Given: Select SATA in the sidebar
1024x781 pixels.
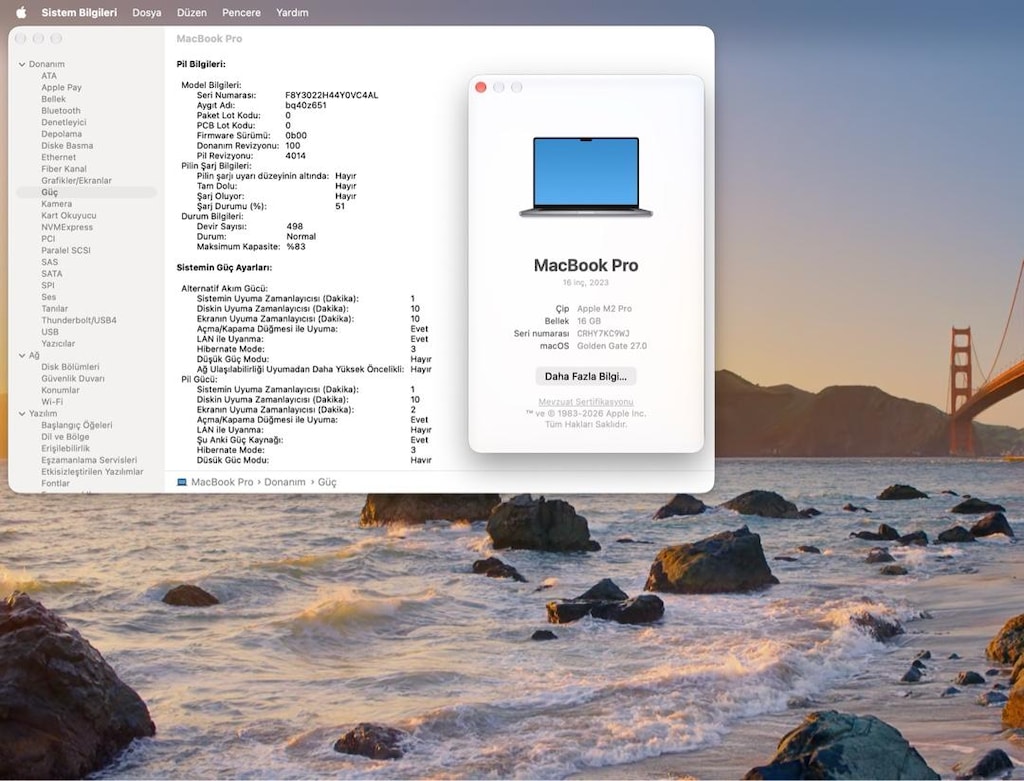Looking at the screenshot, I should click(52, 274).
